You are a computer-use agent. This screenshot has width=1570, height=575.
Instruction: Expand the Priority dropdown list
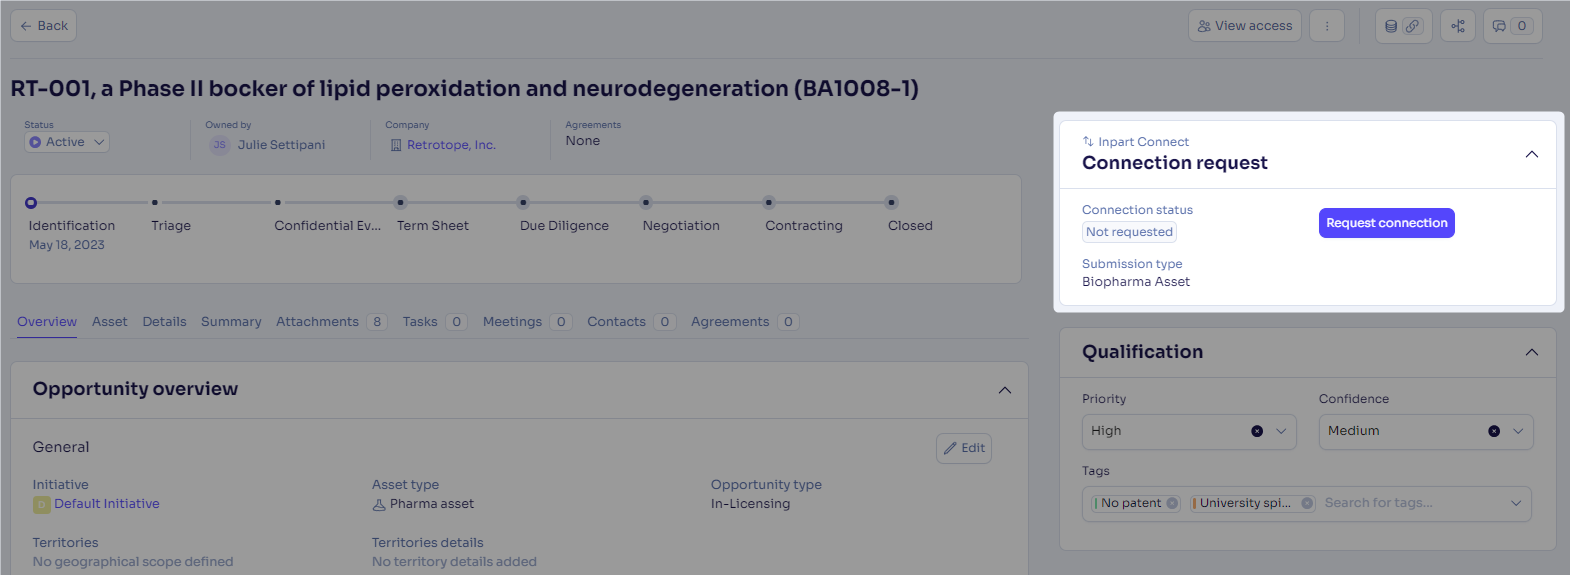tap(1281, 431)
